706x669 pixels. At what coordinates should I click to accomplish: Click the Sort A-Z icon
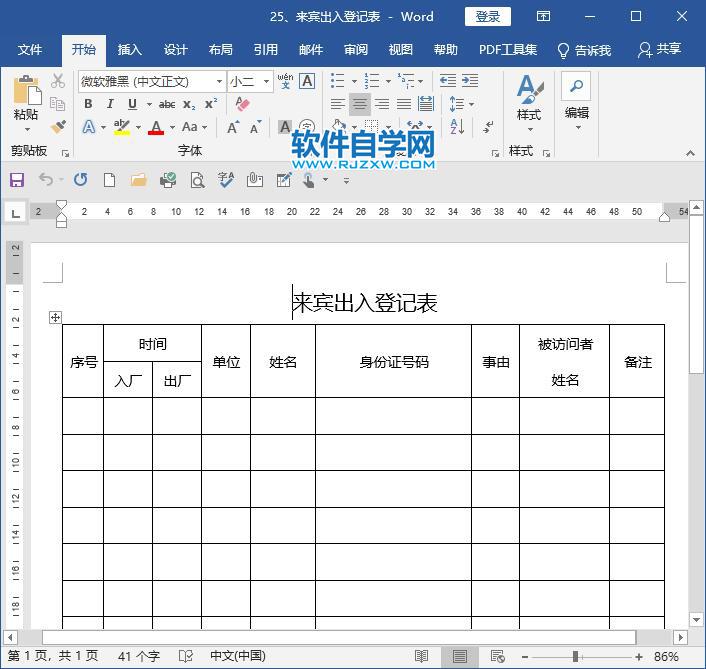point(457,127)
